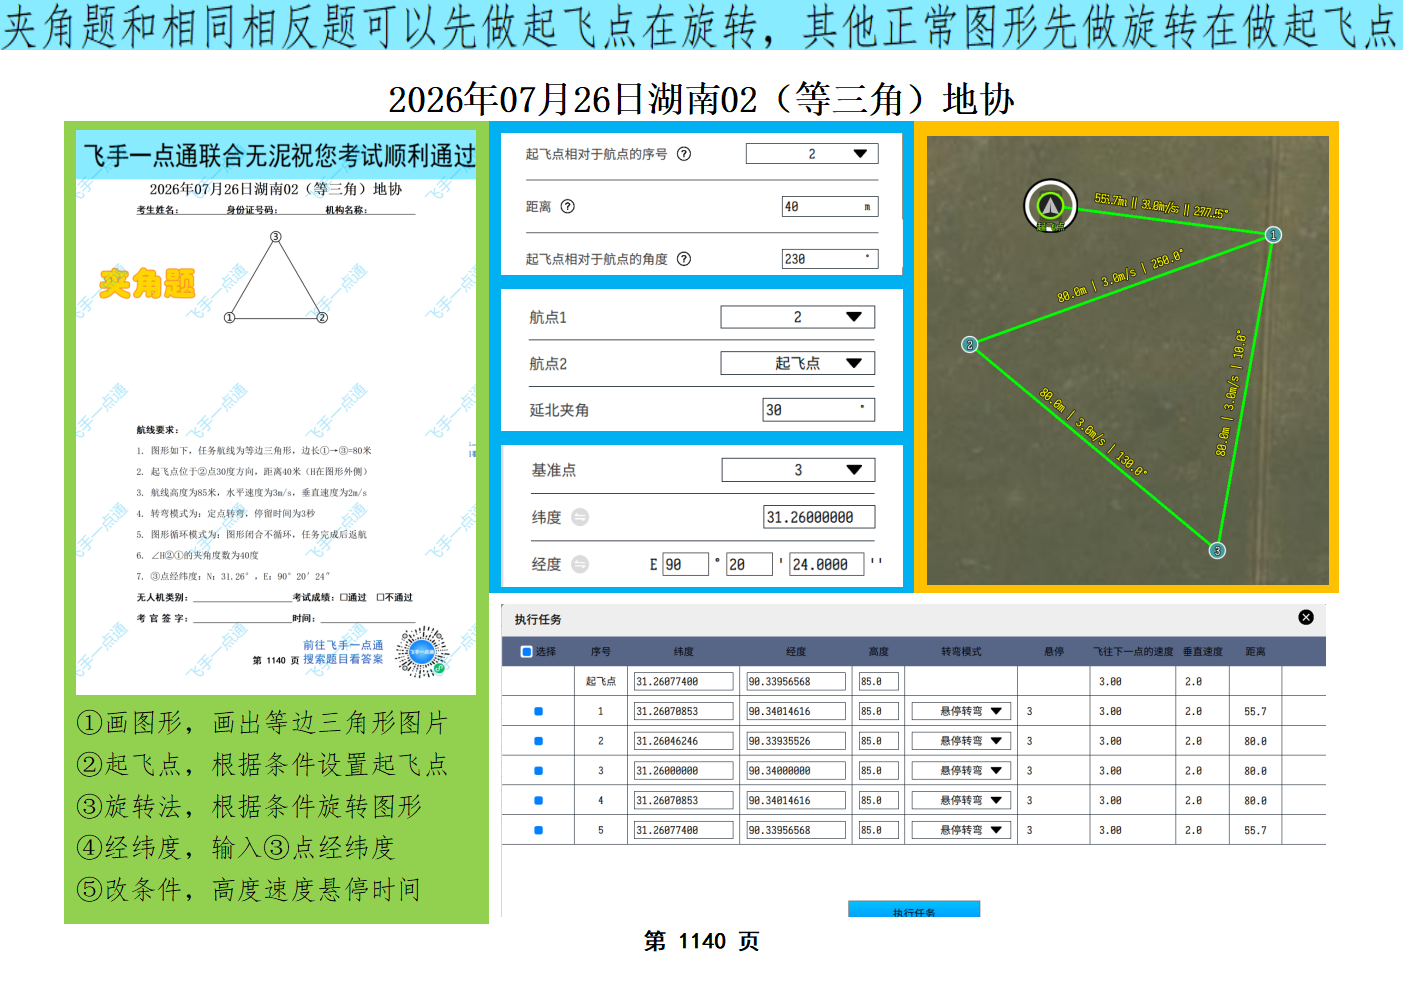Click longitude field in waypoint row 1

[796, 712]
